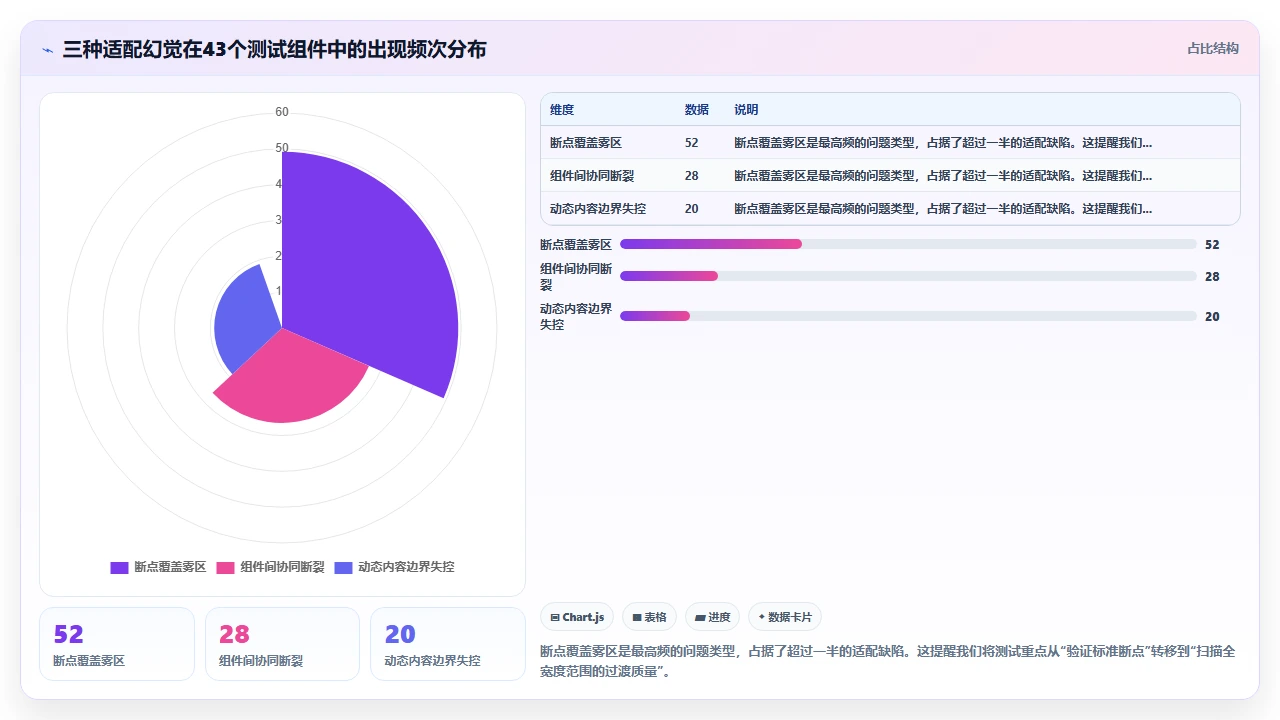
Task: Open the data card showing 28
Action: (282, 644)
